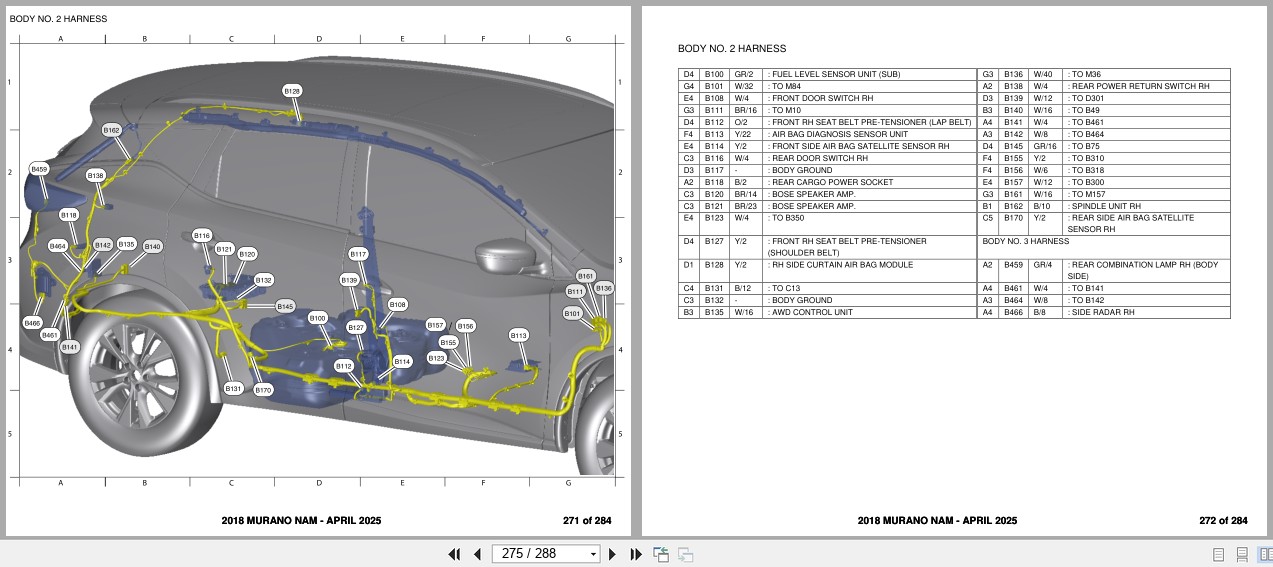This screenshot has height=567, width=1273.
Task: Click '271 of 284' page footer text
Action: coord(587,521)
